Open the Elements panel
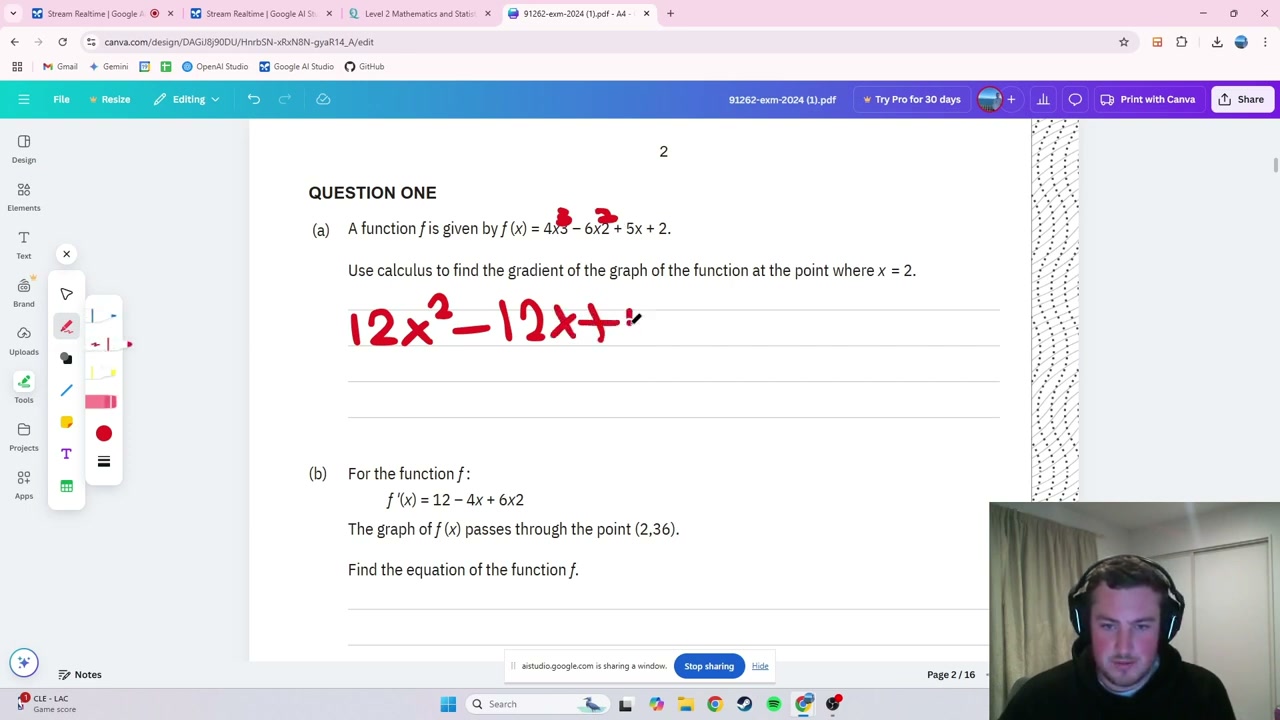1280x720 pixels. [24, 196]
